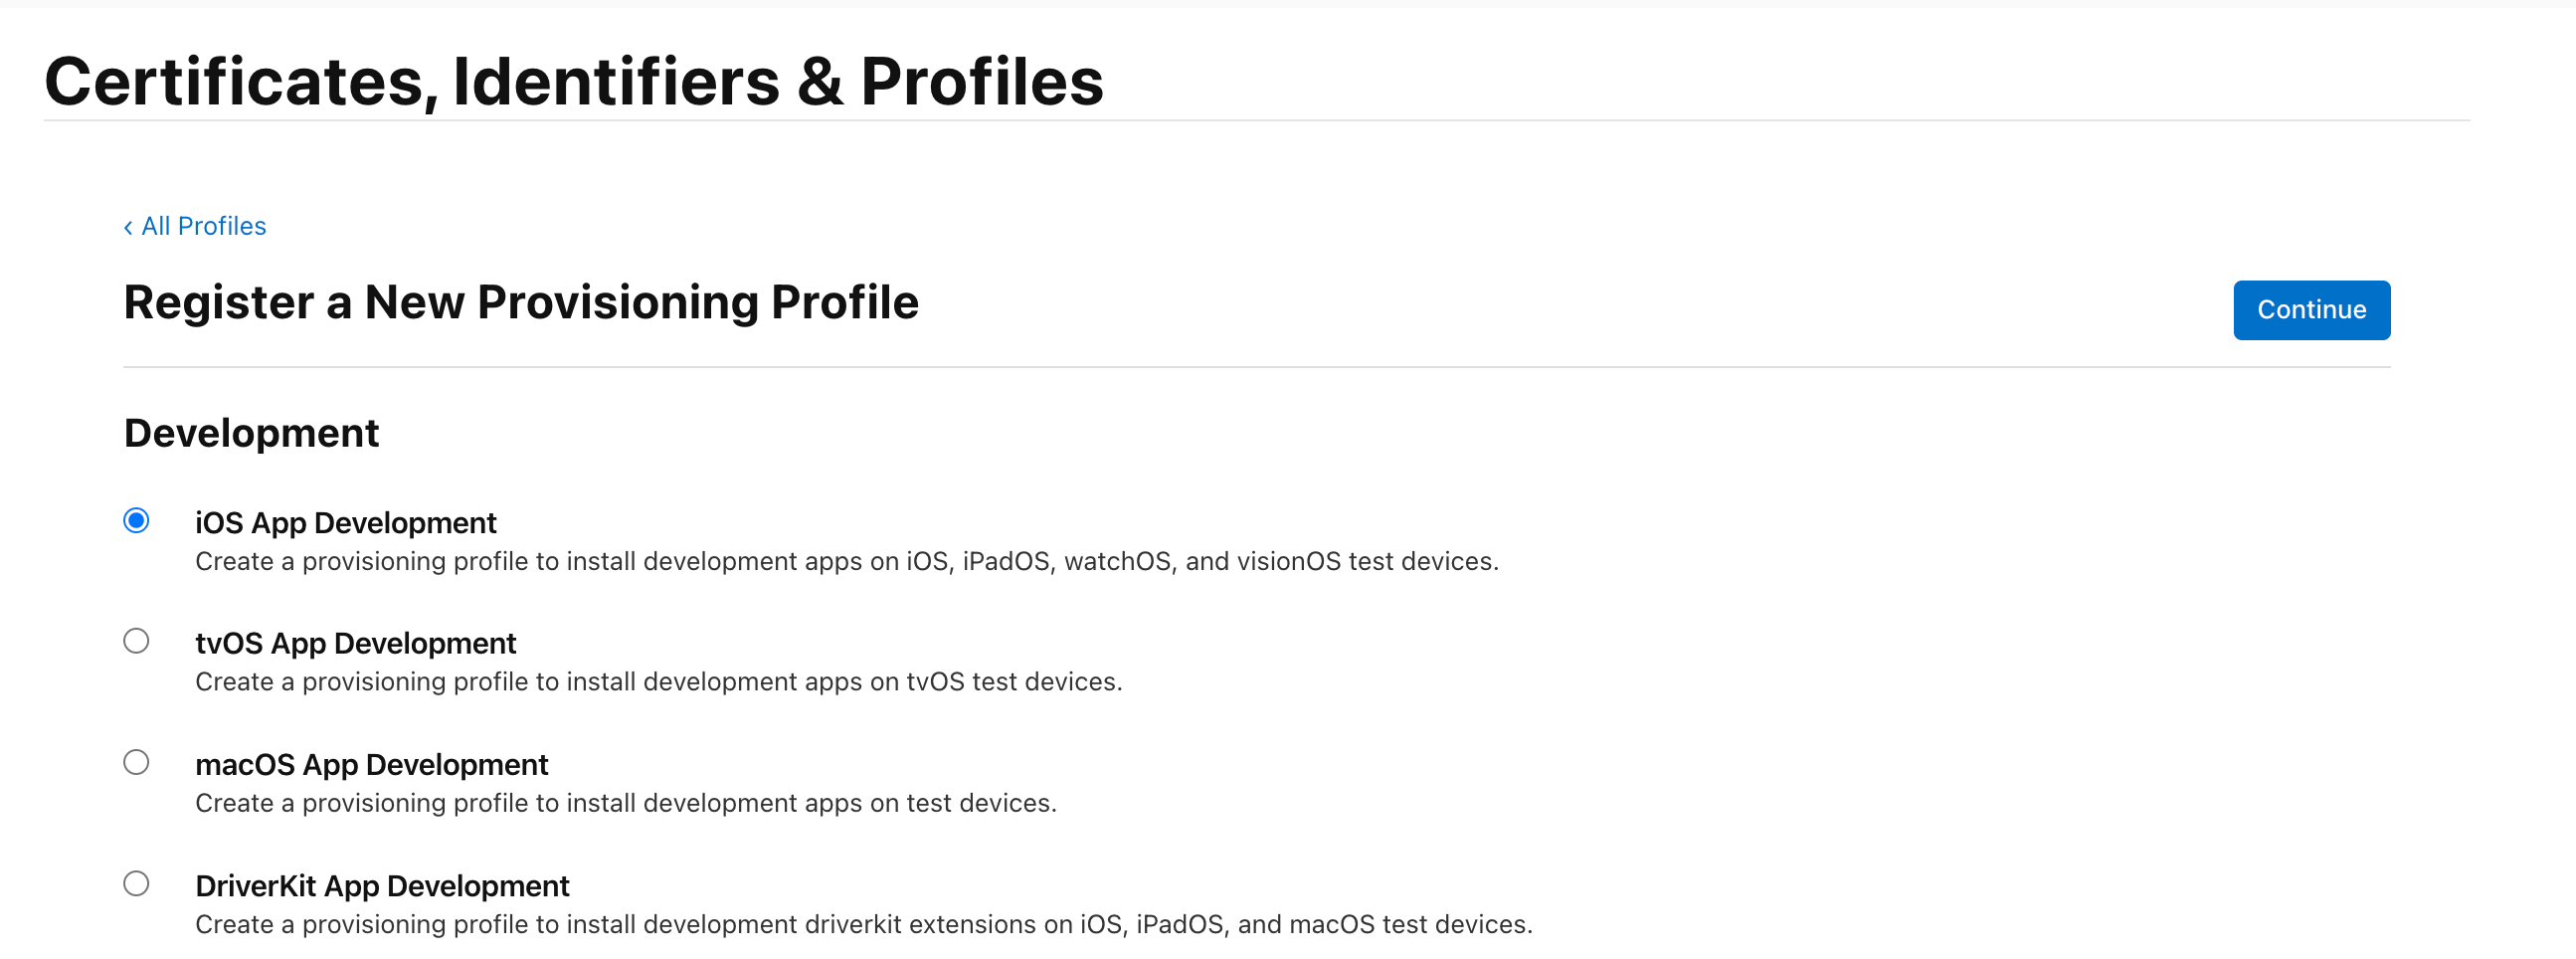The height and width of the screenshot is (959, 2576).
Task: Go back to All Profiles
Action: [x=203, y=226]
